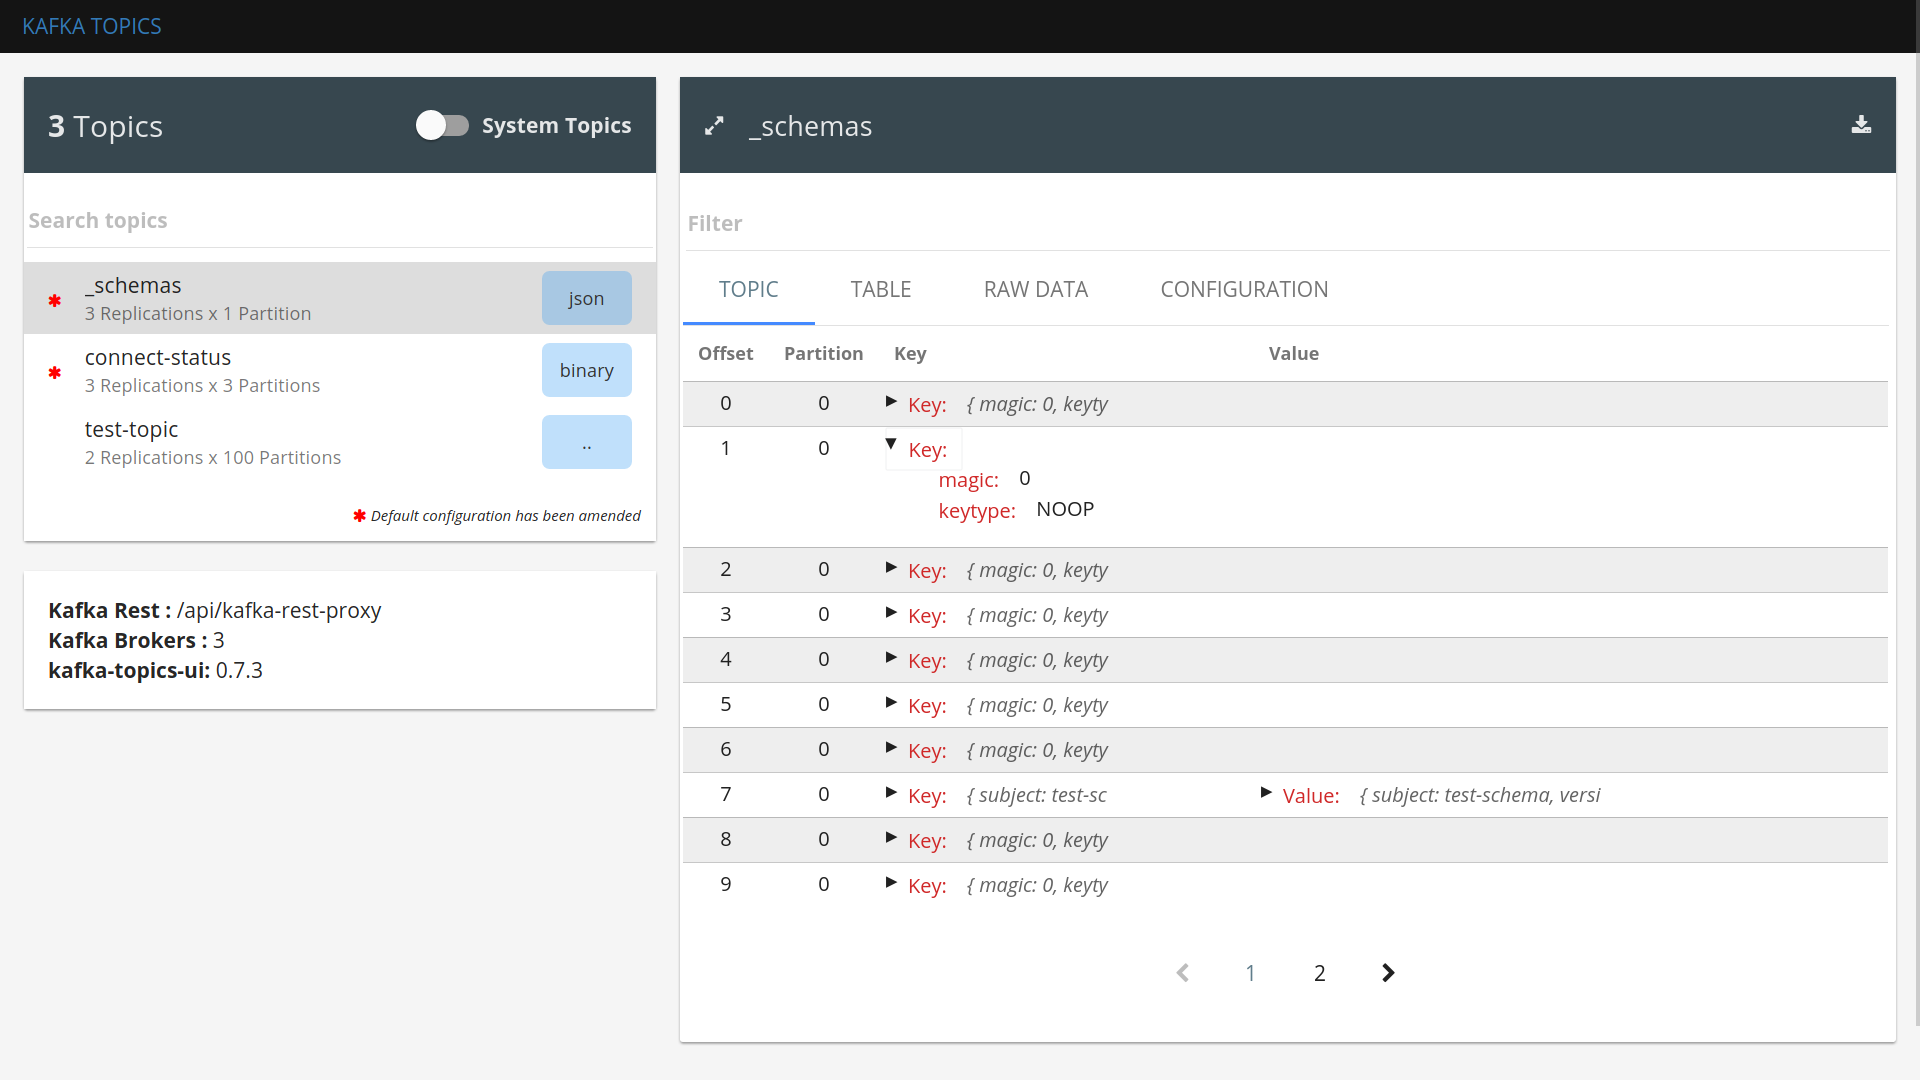
Task: Expand the Key at offset 0
Action: (891, 402)
